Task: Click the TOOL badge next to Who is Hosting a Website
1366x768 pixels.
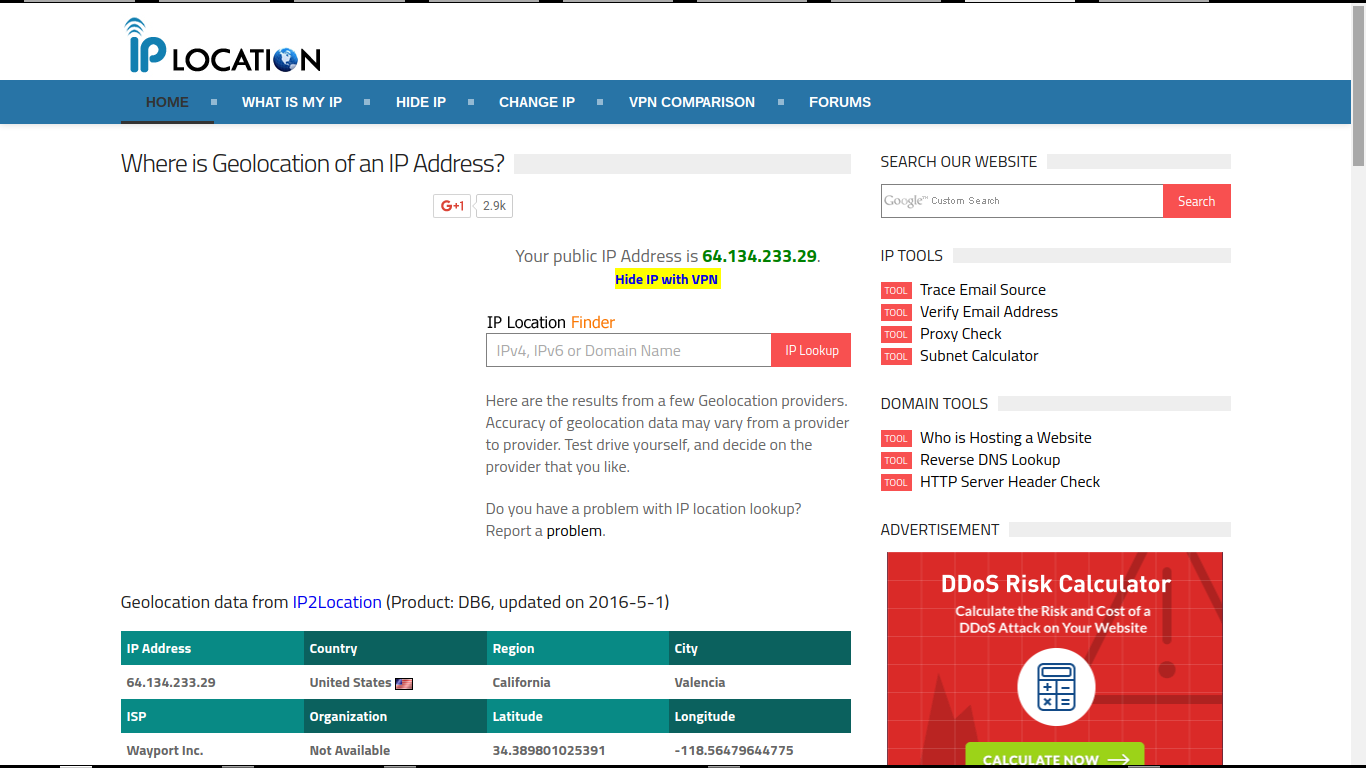Action: point(896,439)
